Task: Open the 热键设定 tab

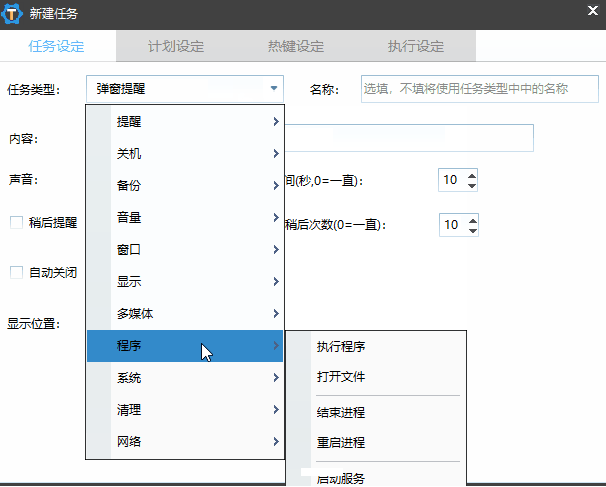Action: pyautogui.click(x=296, y=46)
